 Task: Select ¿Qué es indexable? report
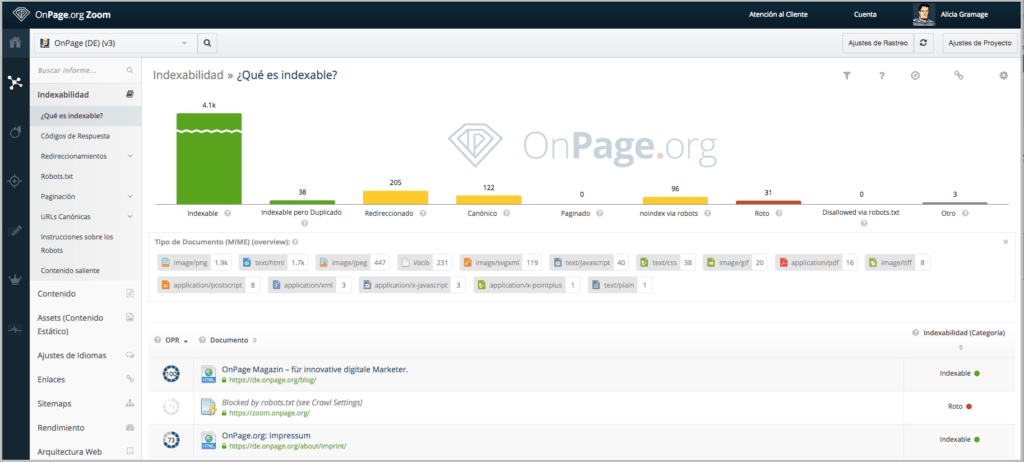point(86,116)
